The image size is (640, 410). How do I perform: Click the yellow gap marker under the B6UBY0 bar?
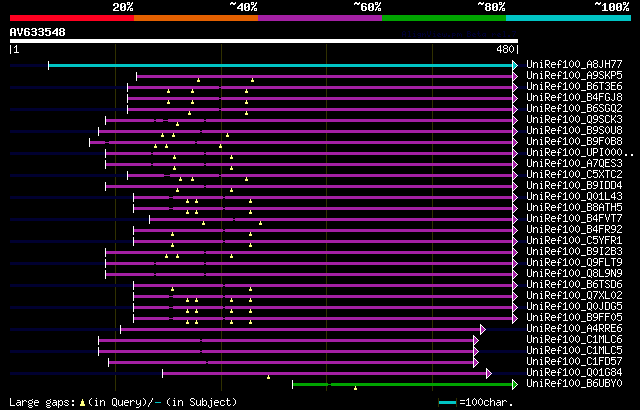[x=356, y=388]
